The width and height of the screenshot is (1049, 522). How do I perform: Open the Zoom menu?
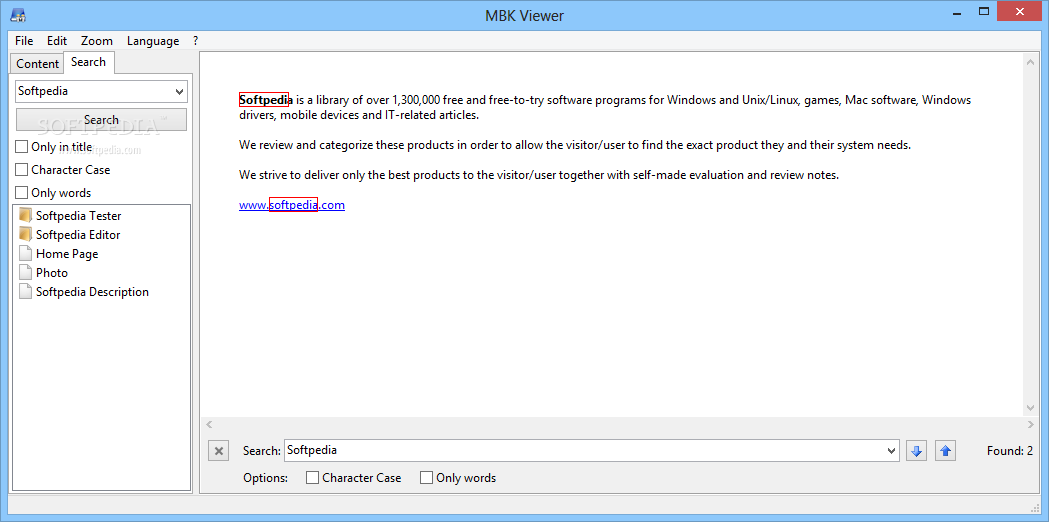point(97,41)
